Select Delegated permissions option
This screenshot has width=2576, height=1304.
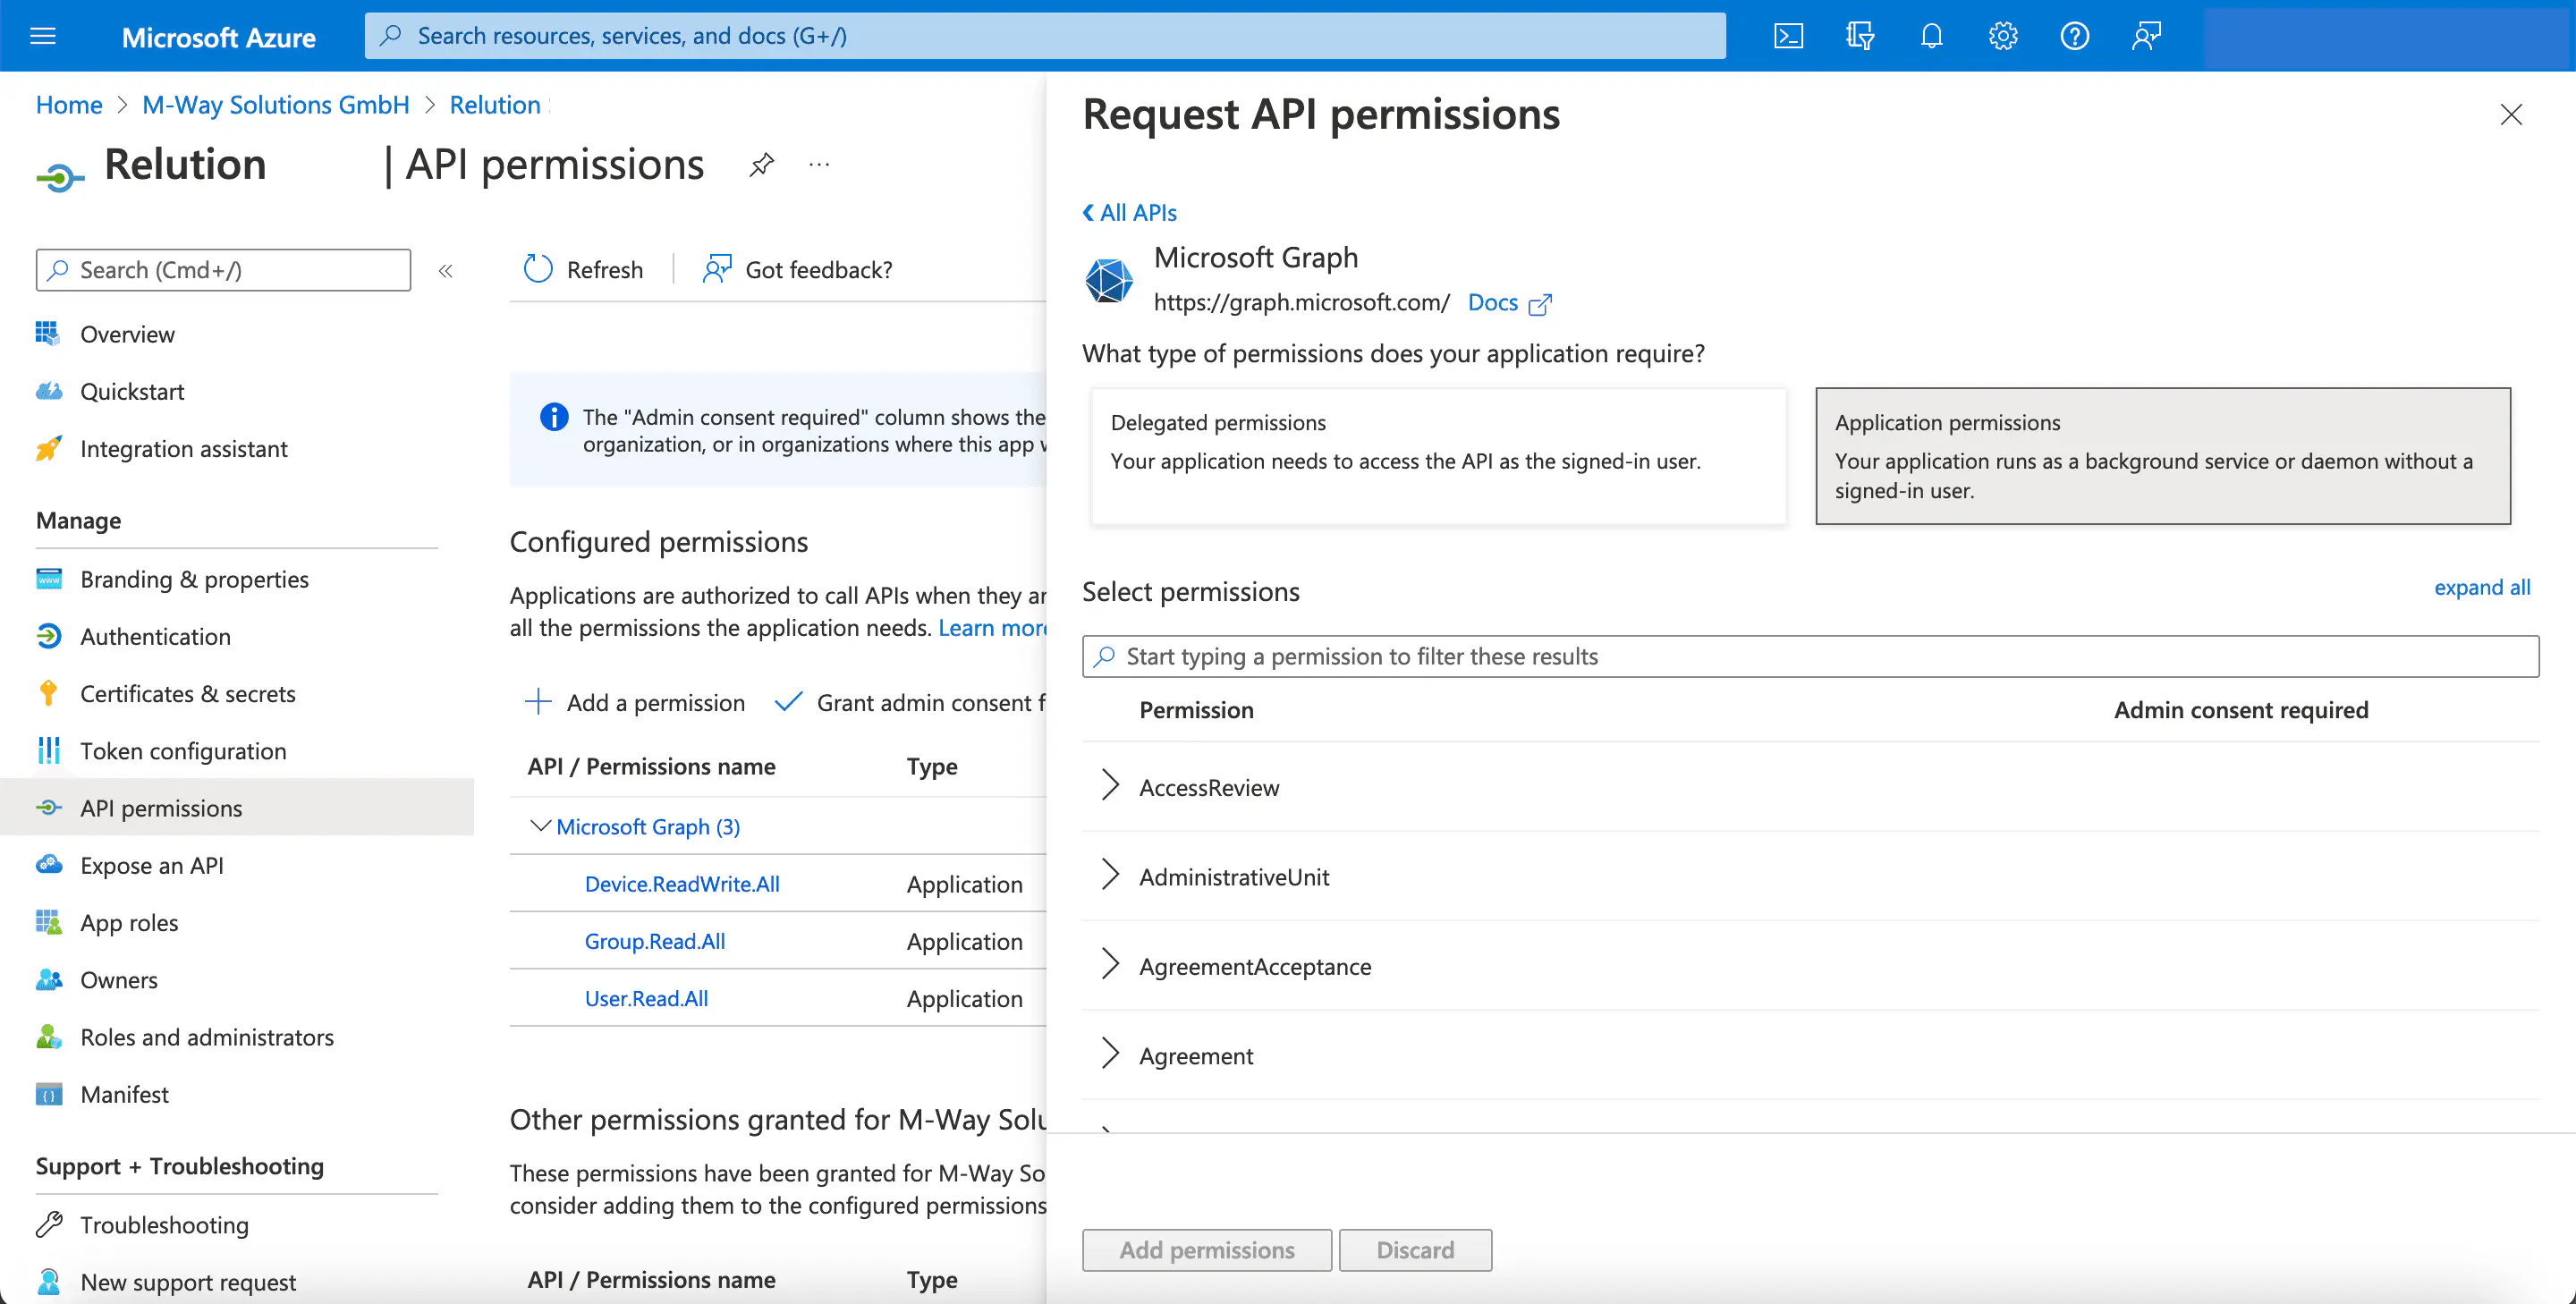(x=1437, y=456)
